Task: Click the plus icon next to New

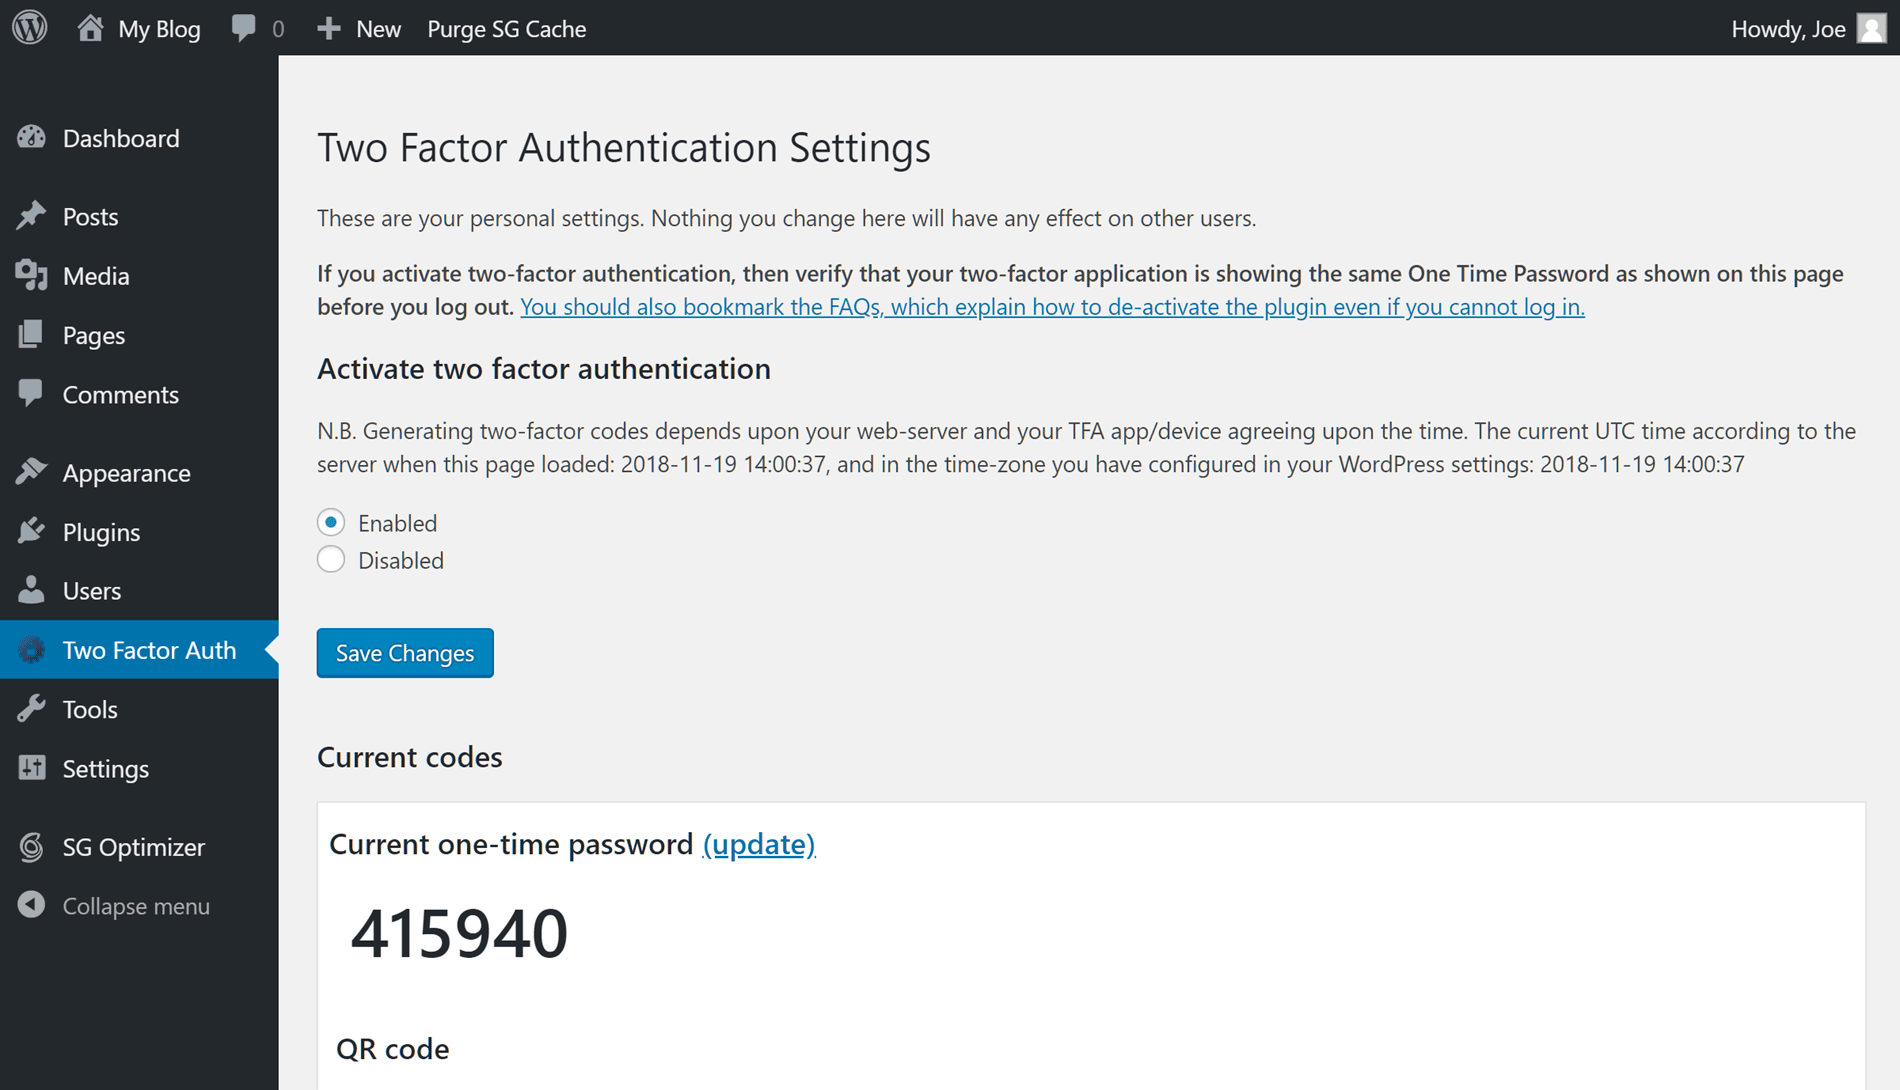Action: [329, 29]
